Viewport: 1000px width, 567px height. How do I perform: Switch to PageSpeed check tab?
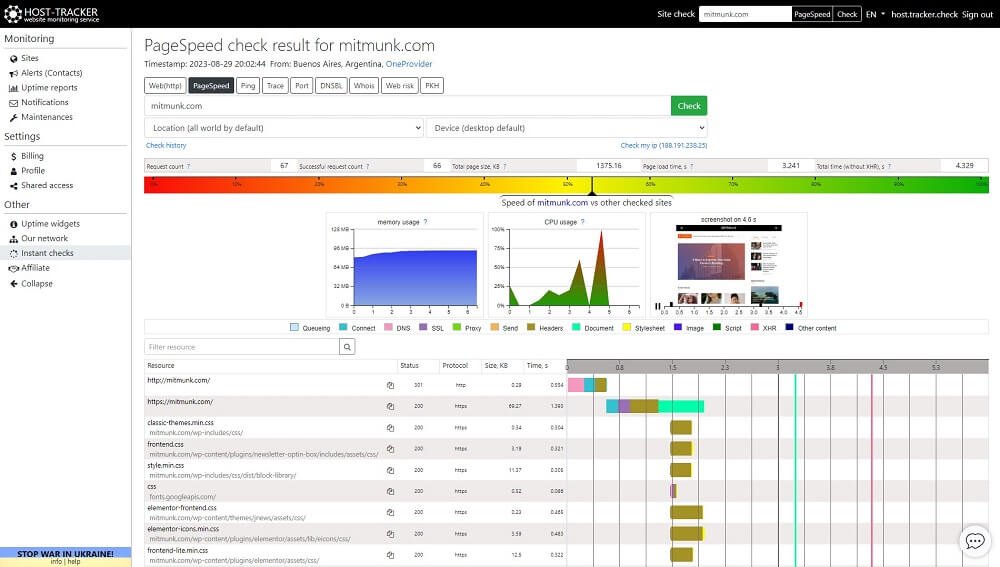point(211,85)
